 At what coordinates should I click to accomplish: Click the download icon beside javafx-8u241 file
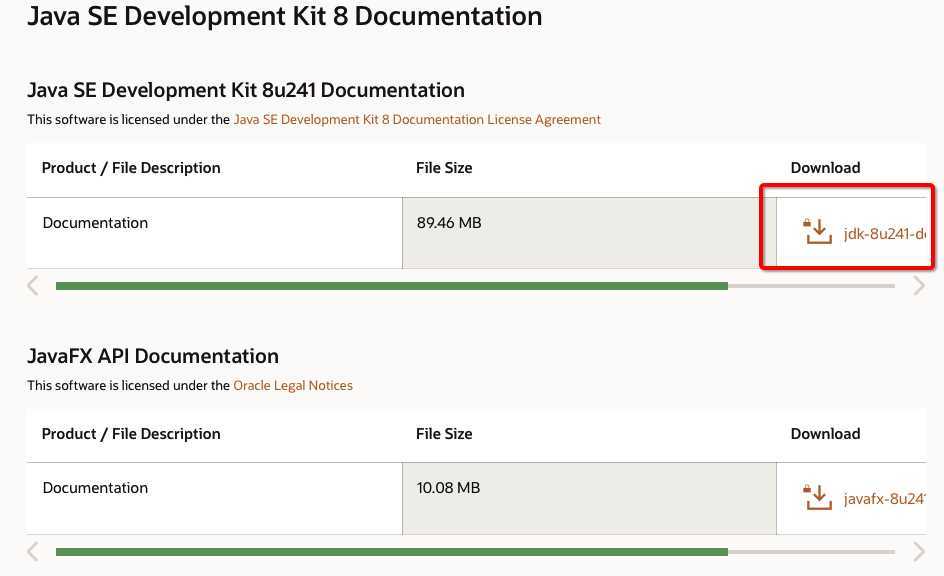[818, 497]
